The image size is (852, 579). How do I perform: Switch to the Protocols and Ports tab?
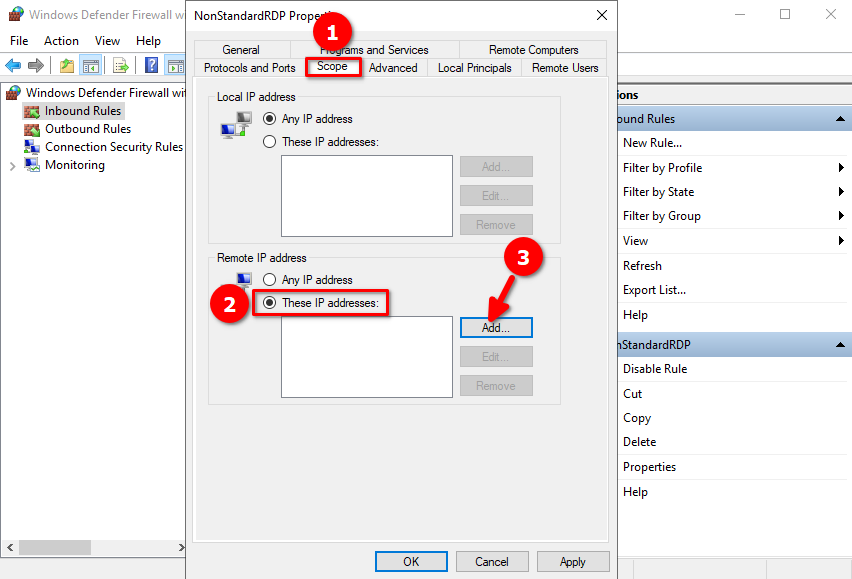tap(249, 68)
